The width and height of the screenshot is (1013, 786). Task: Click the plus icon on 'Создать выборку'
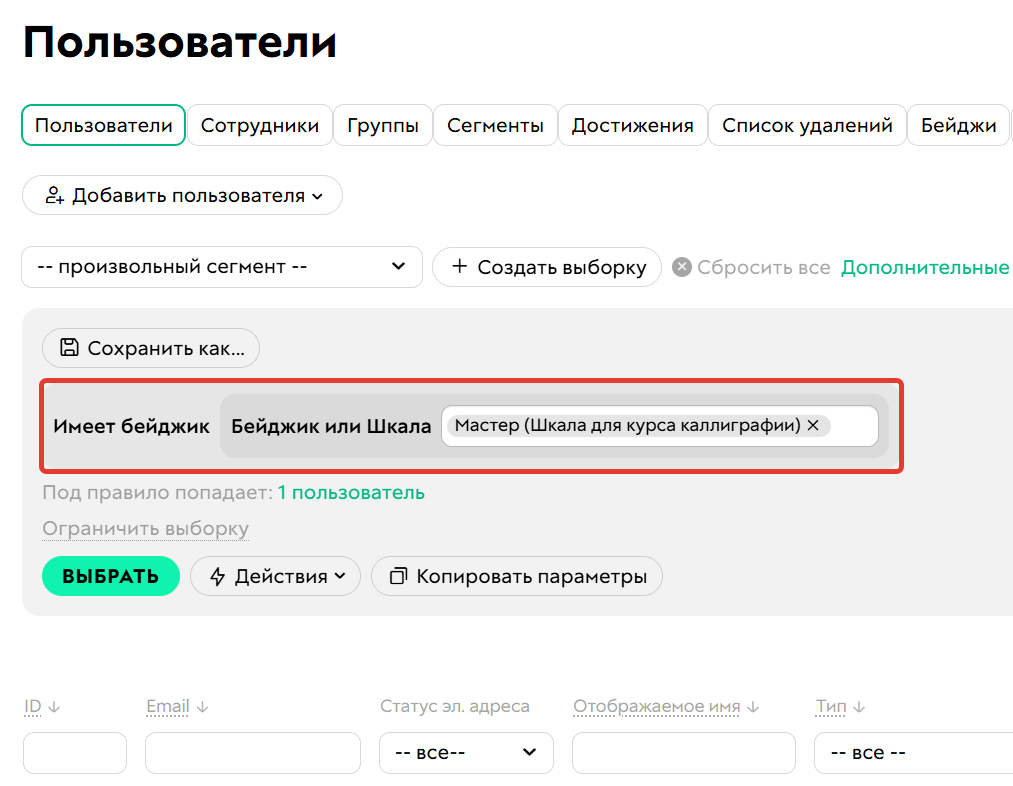(x=460, y=267)
